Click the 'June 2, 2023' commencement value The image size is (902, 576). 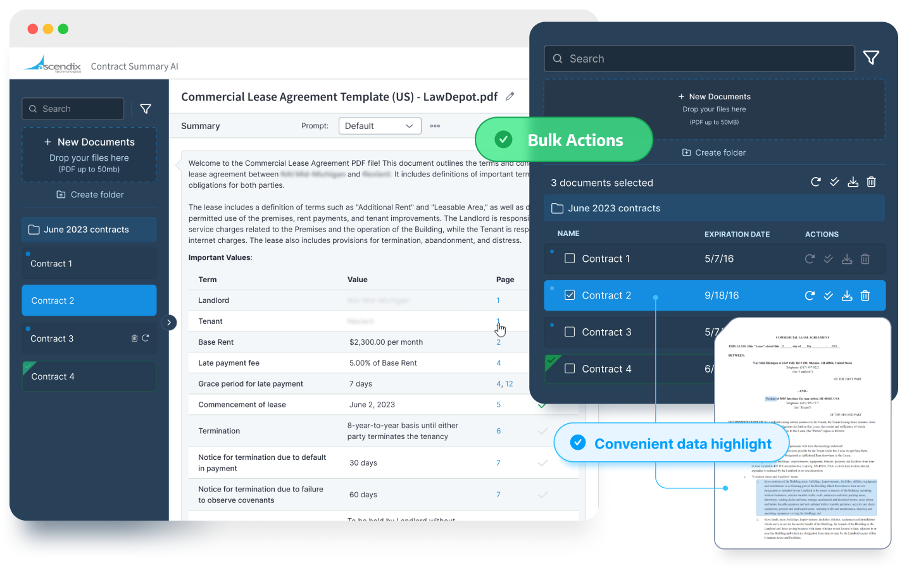coord(372,405)
